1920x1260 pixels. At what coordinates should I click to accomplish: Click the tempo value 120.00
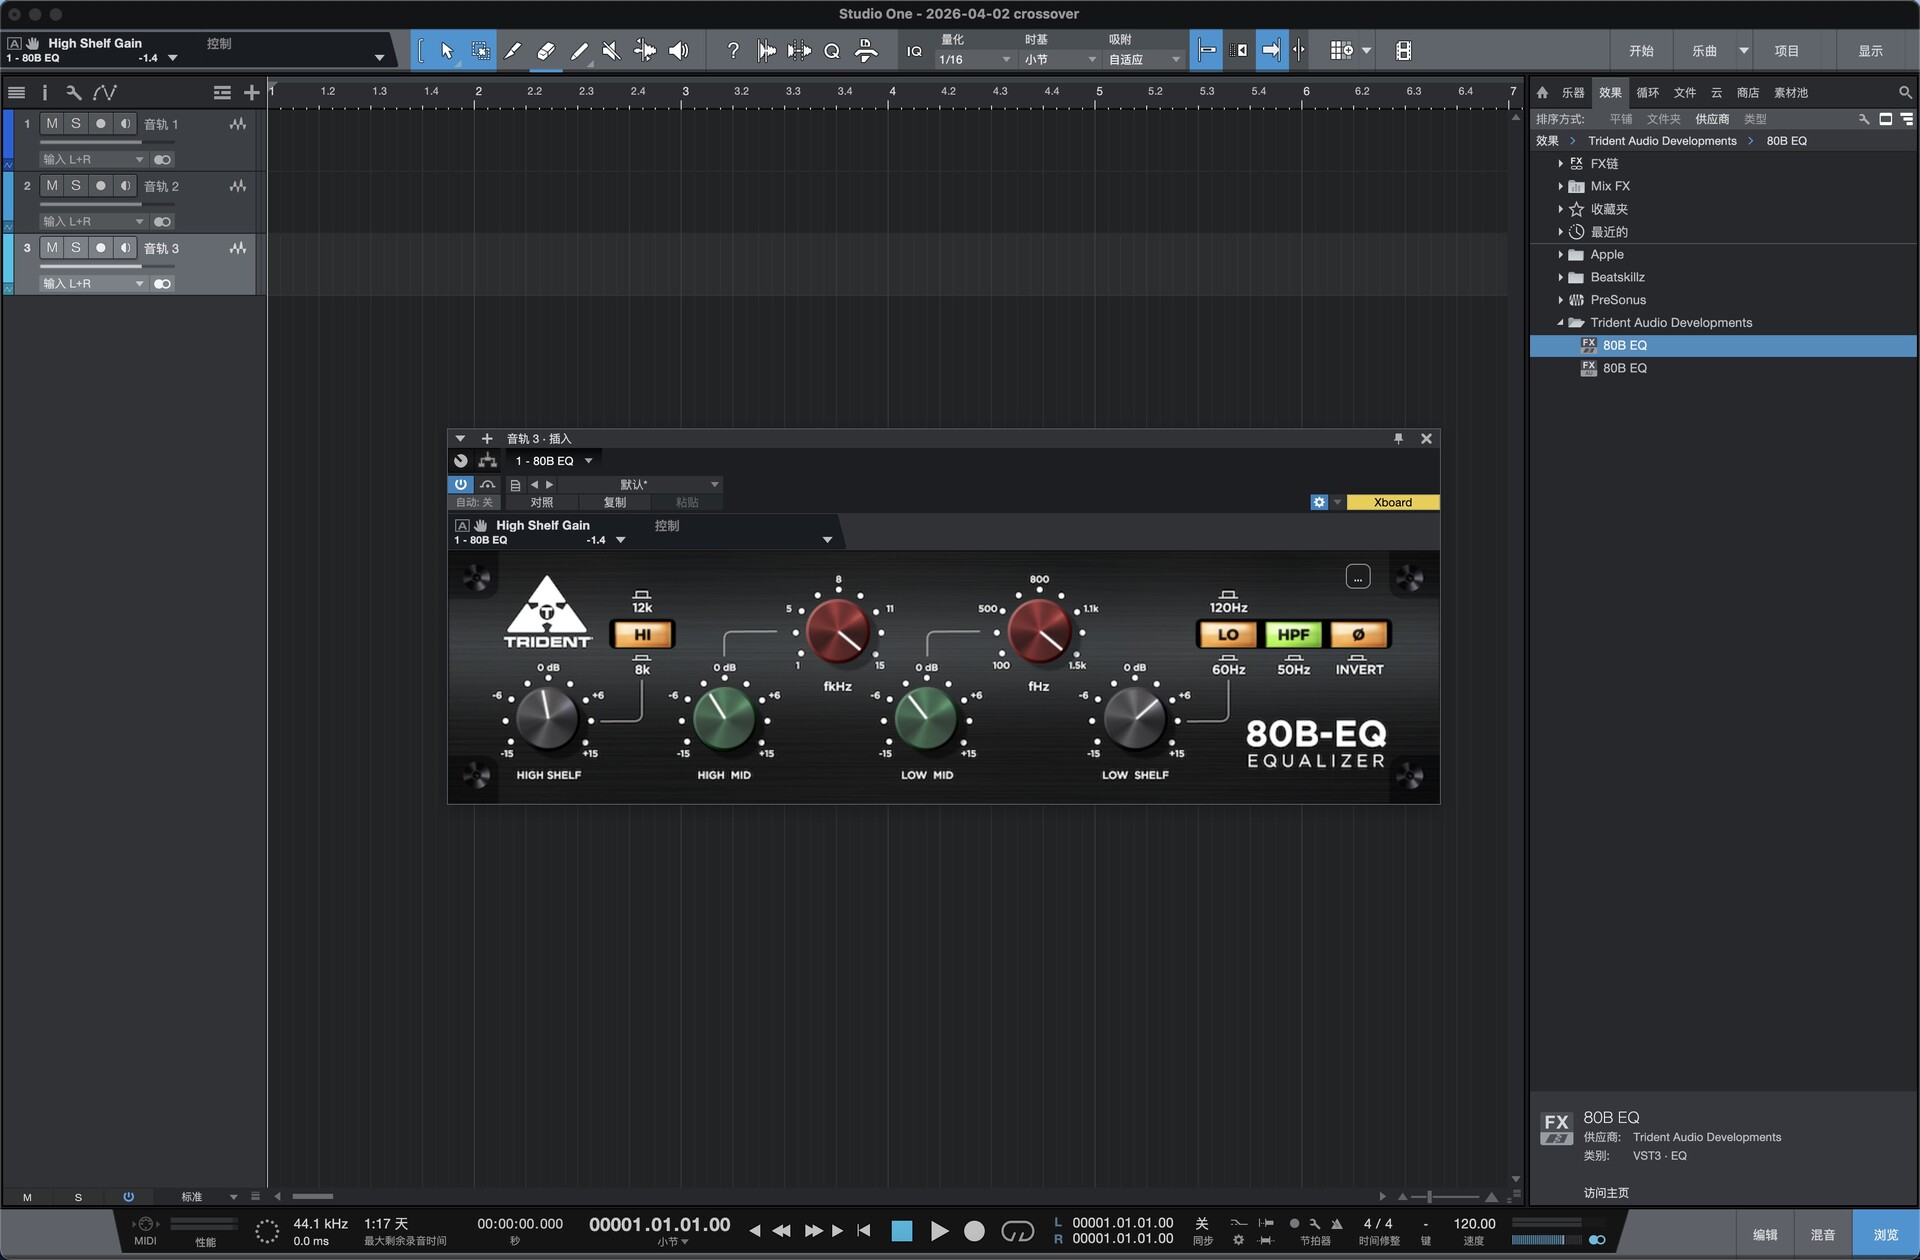[1474, 1224]
